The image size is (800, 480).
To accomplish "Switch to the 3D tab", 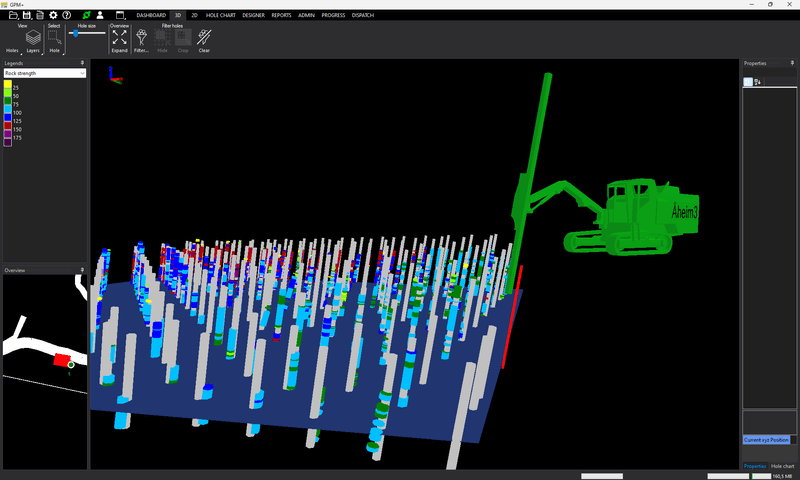I will pyautogui.click(x=178, y=15).
